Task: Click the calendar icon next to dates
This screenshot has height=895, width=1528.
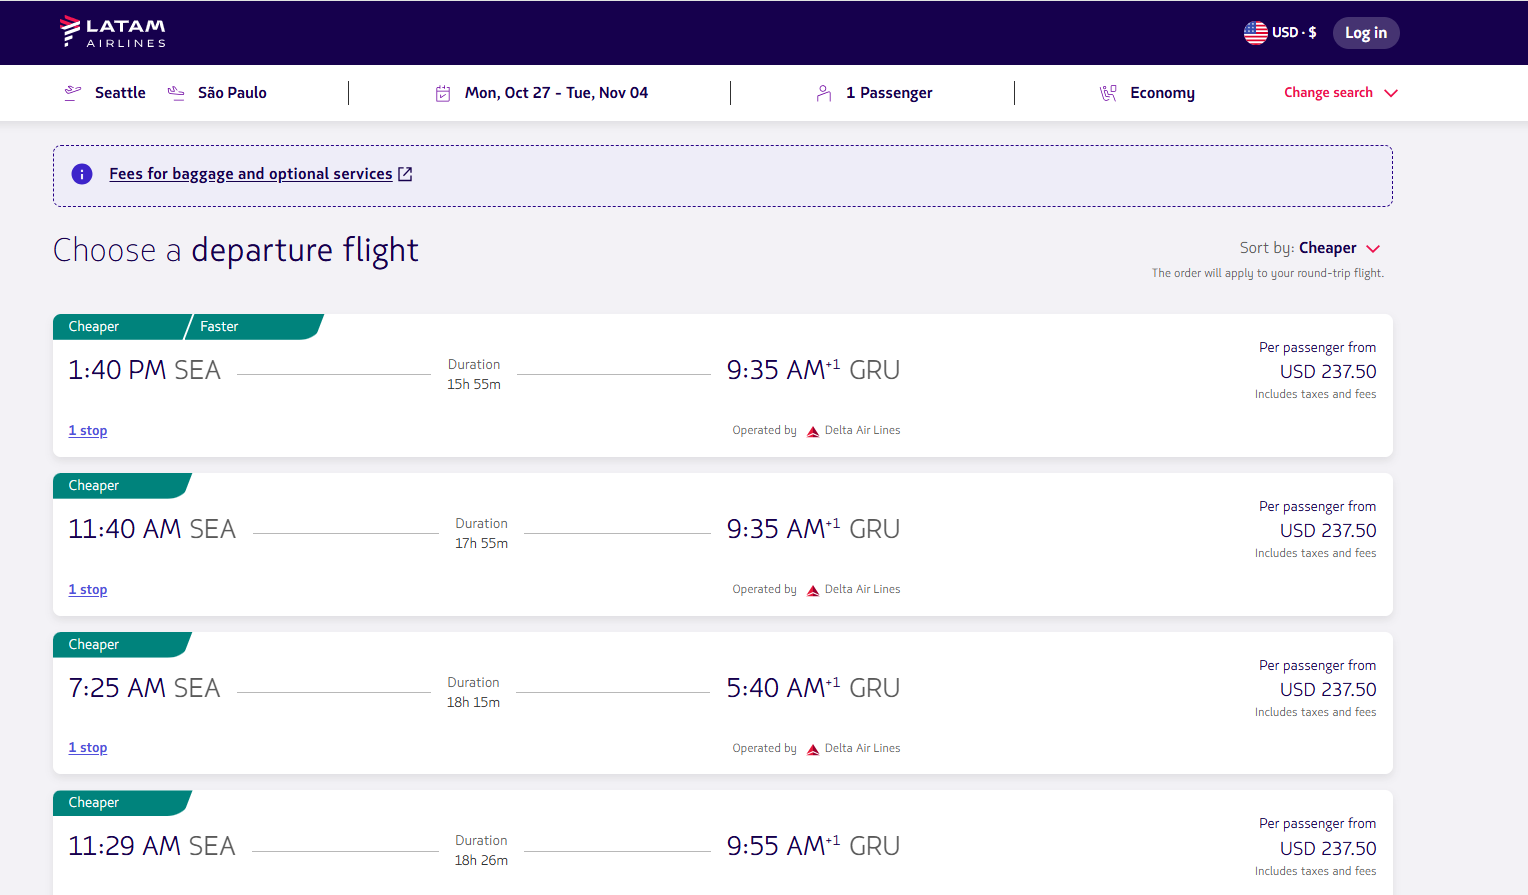Action: point(443,93)
